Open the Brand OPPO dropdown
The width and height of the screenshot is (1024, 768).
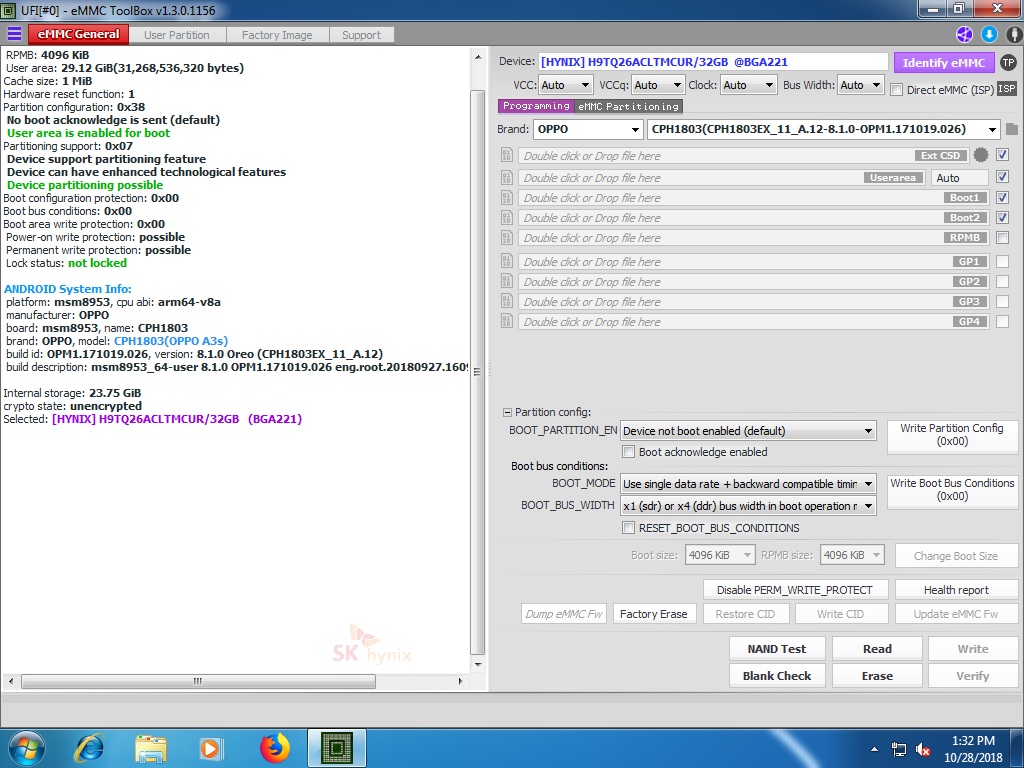click(588, 129)
